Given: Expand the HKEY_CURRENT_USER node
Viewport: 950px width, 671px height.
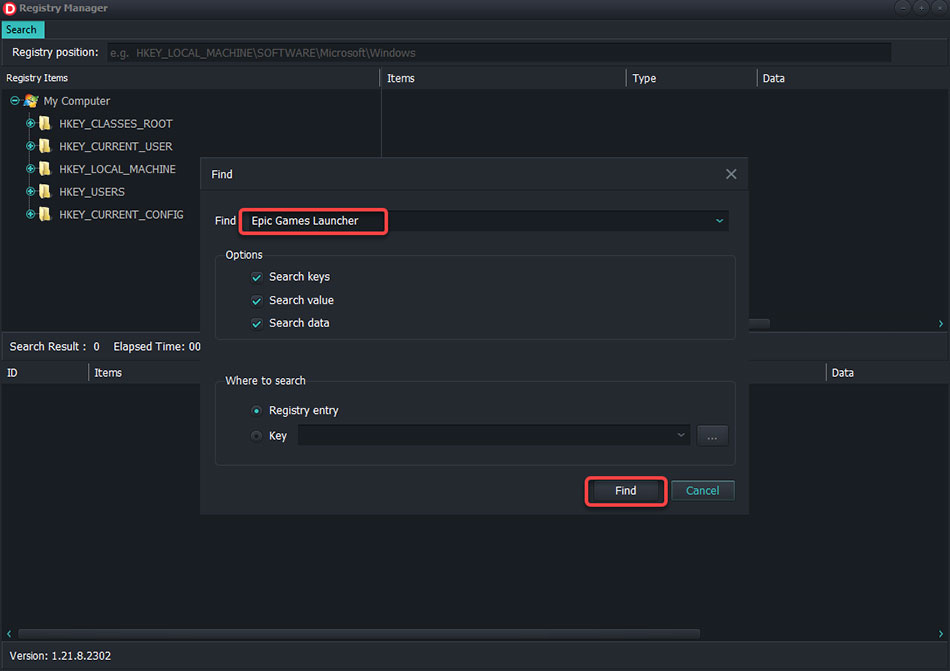Looking at the screenshot, I should 30,146.
